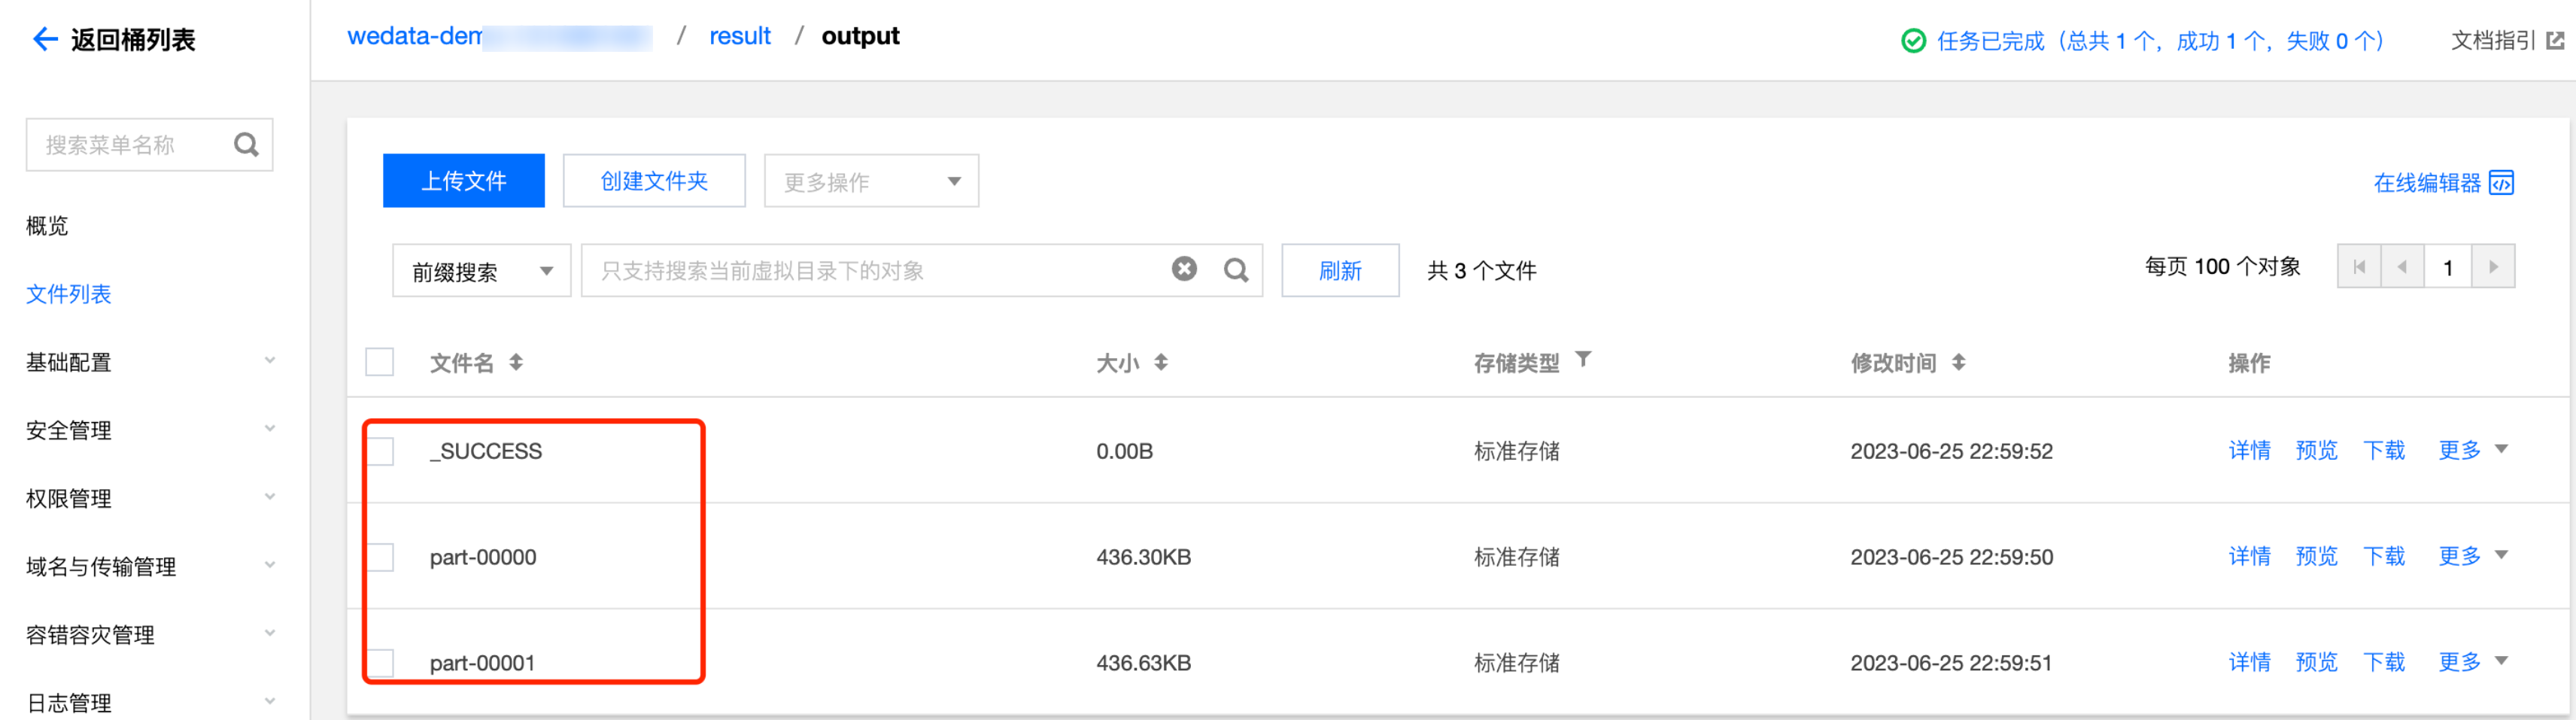
Task: Focus the object prefix search input field
Action: pyautogui.click(x=870, y=271)
